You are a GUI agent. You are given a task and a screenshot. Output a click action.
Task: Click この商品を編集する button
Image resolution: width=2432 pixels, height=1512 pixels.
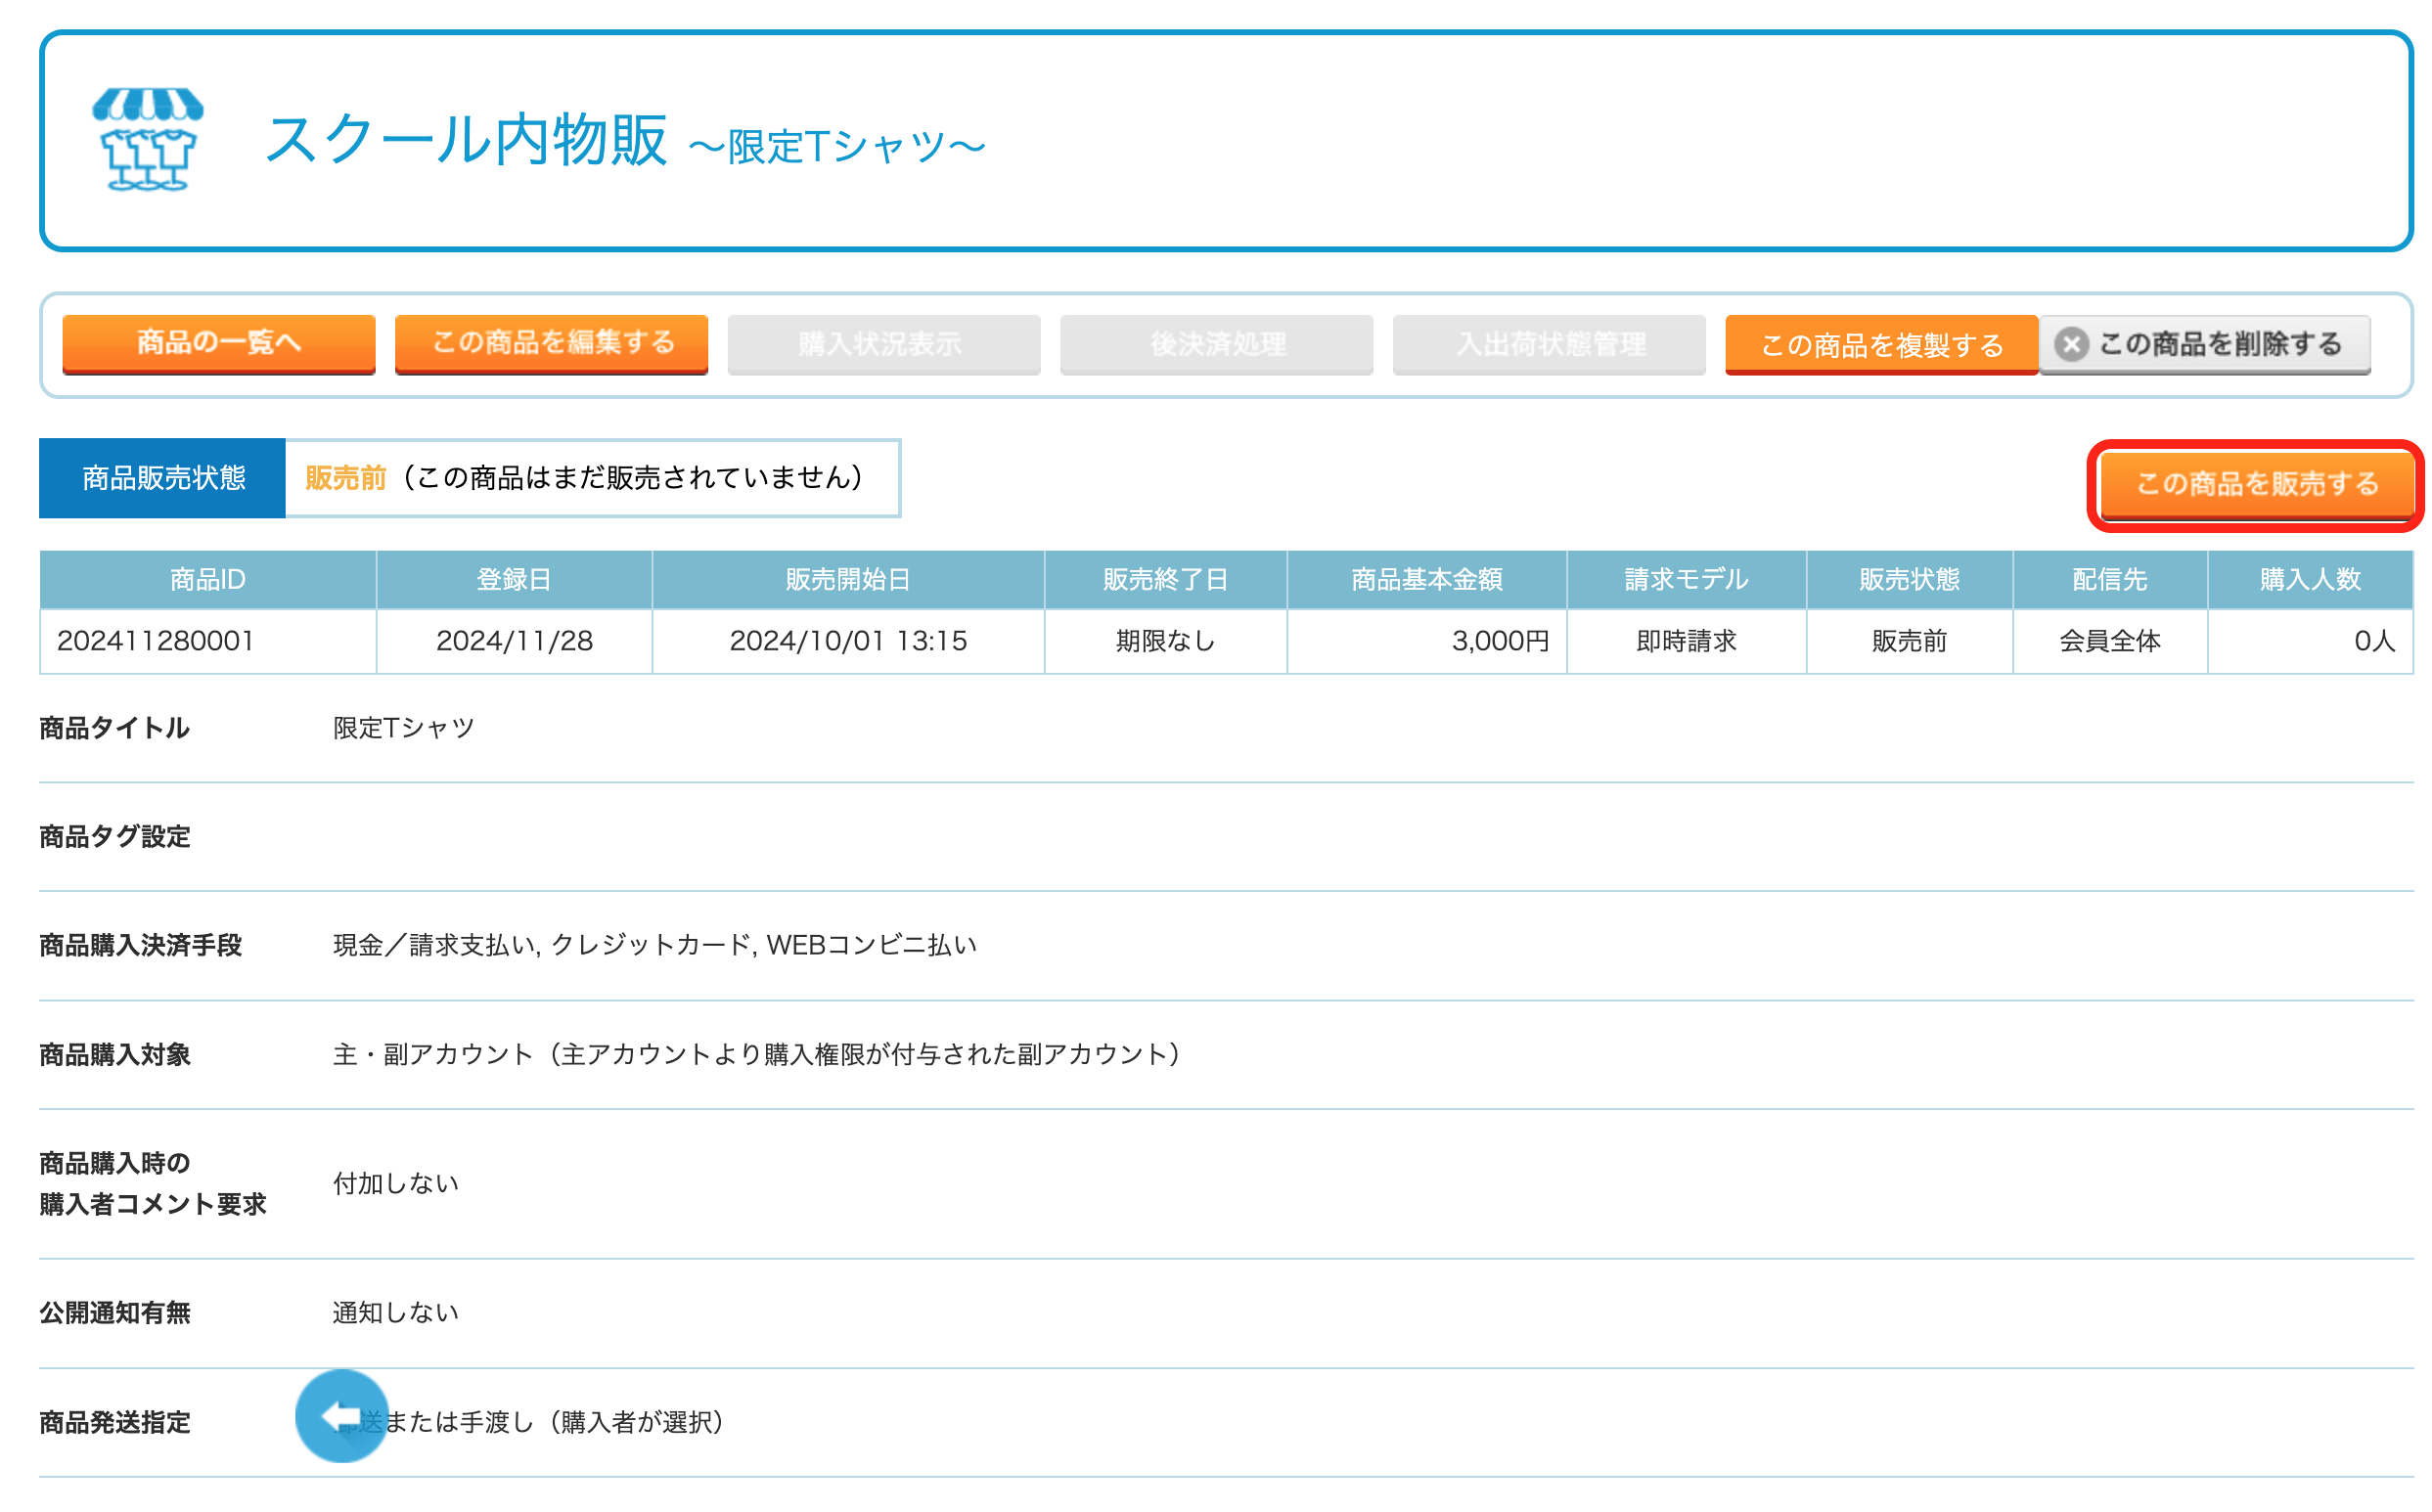coord(551,344)
